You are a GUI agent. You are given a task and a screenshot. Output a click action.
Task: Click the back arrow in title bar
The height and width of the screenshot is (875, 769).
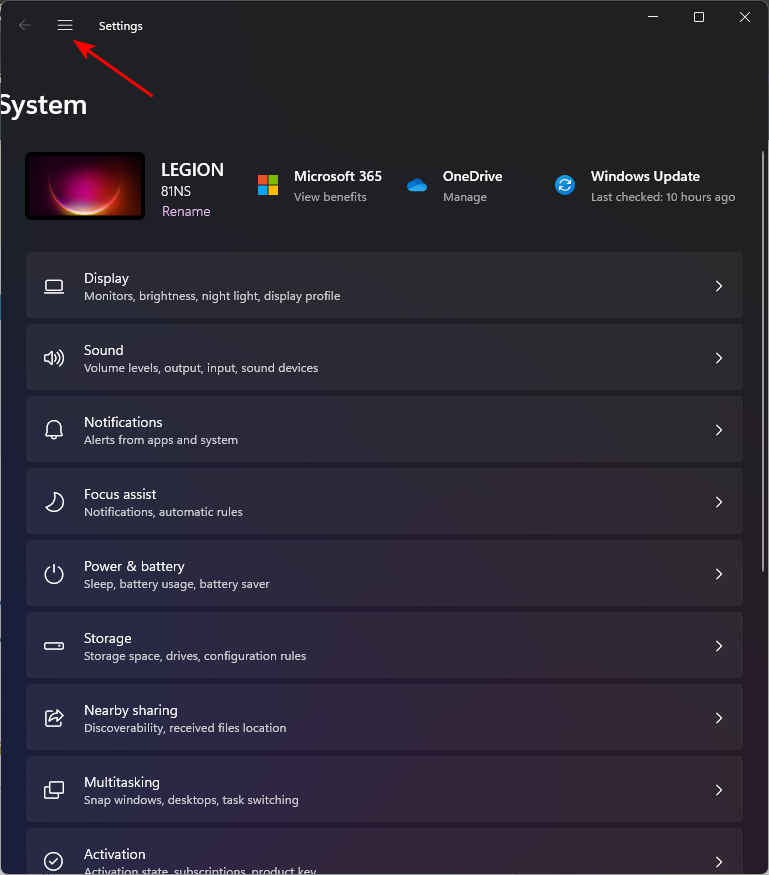pyautogui.click(x=25, y=26)
